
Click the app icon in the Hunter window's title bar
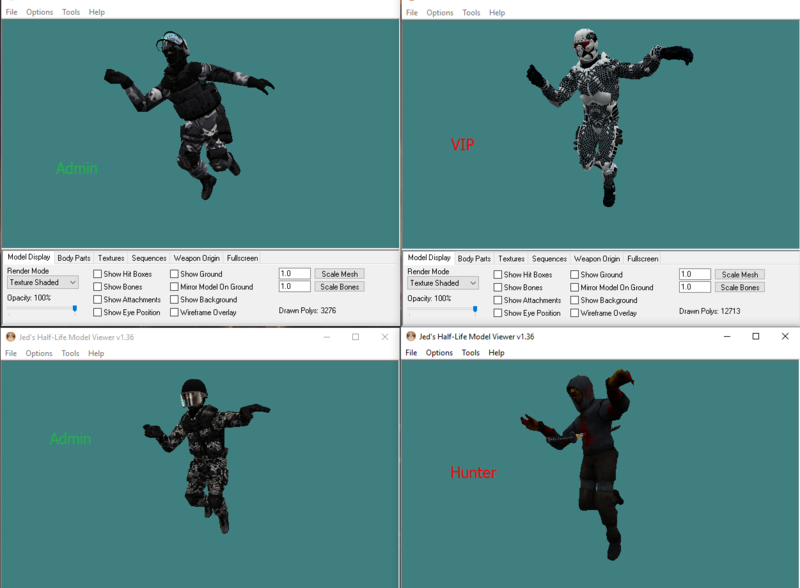coord(411,337)
